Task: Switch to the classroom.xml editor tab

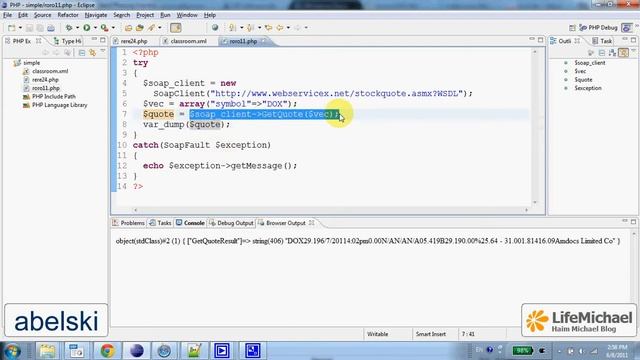Action: pos(188,41)
